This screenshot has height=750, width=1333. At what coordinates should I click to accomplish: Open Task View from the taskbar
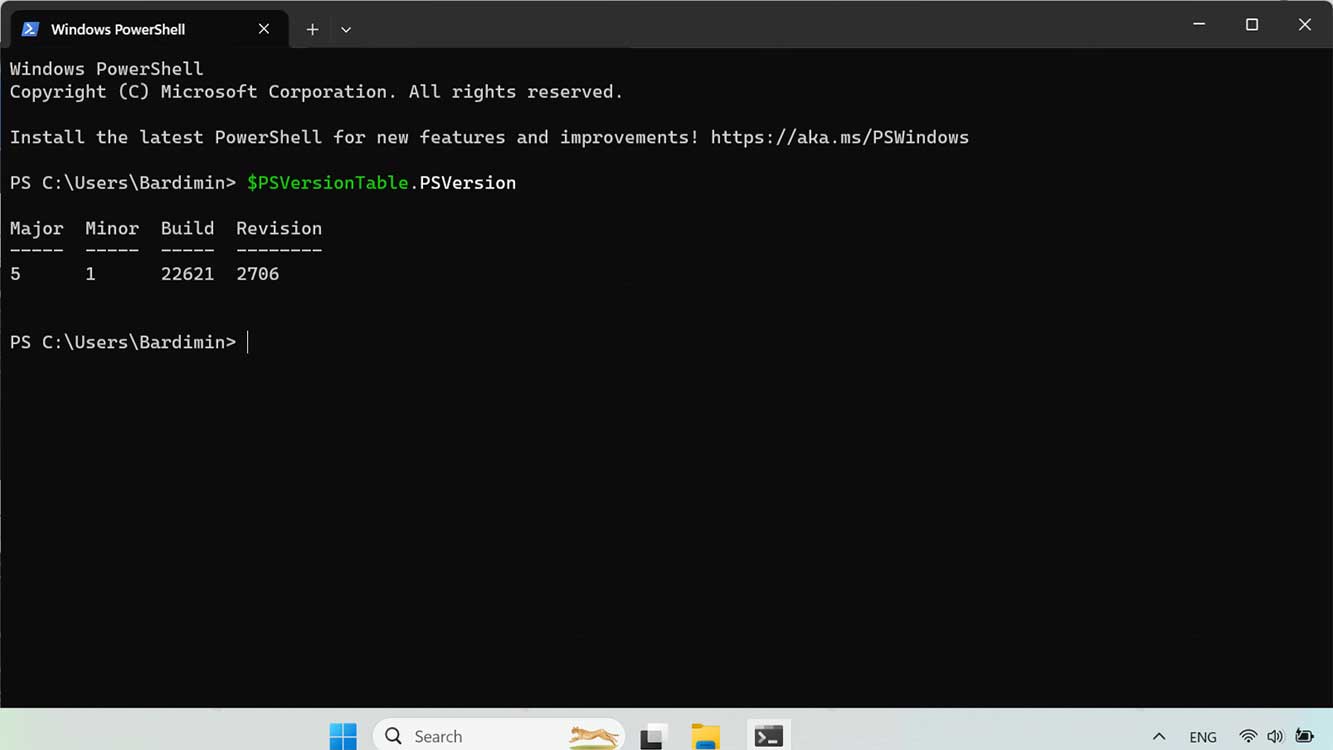coord(654,737)
